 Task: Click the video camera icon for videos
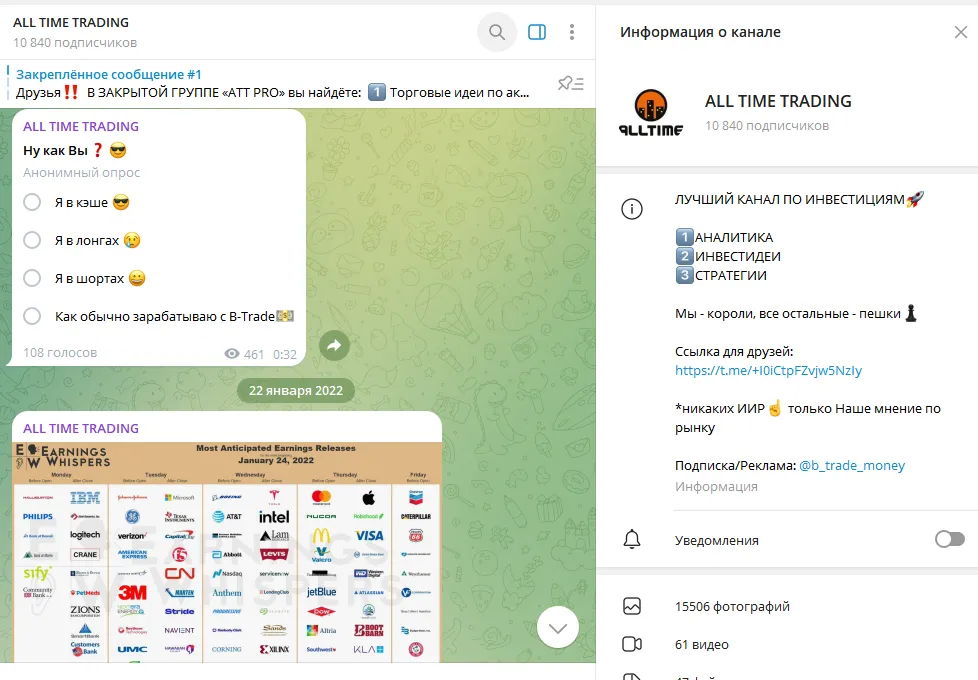pos(632,644)
